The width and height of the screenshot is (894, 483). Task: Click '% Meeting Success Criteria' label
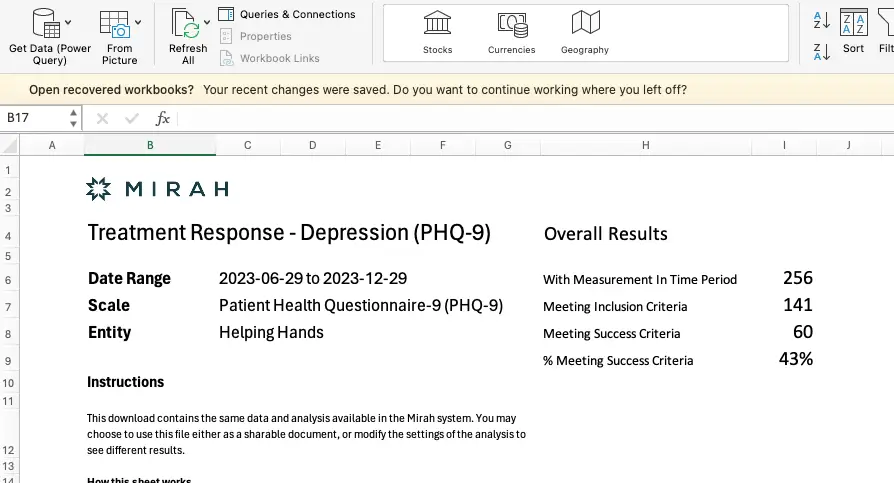pos(618,360)
